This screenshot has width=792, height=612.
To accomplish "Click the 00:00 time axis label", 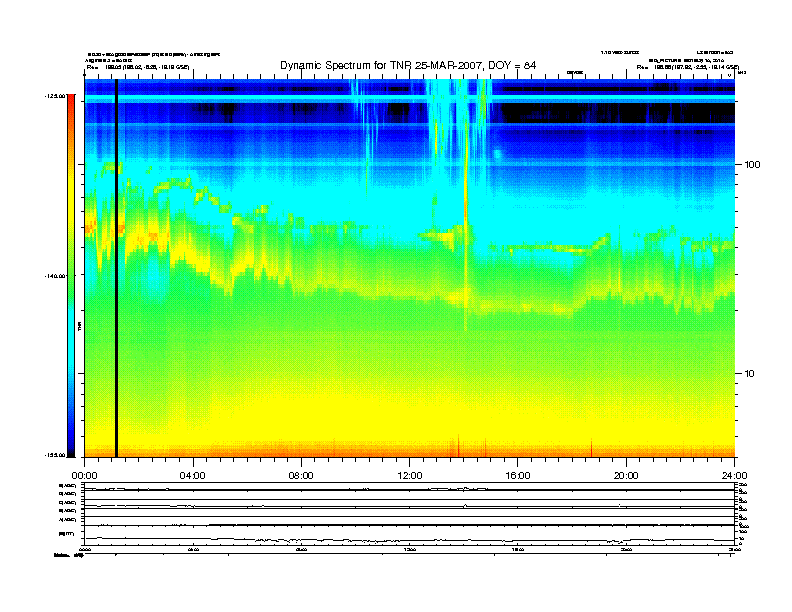I will pos(84,476).
